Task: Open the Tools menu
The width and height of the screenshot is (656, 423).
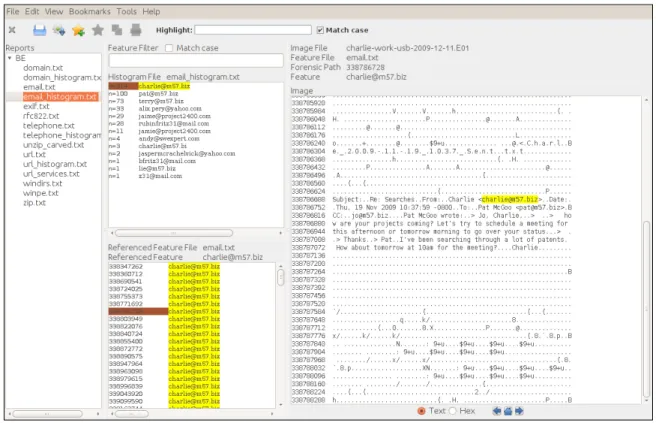Action: point(126,12)
